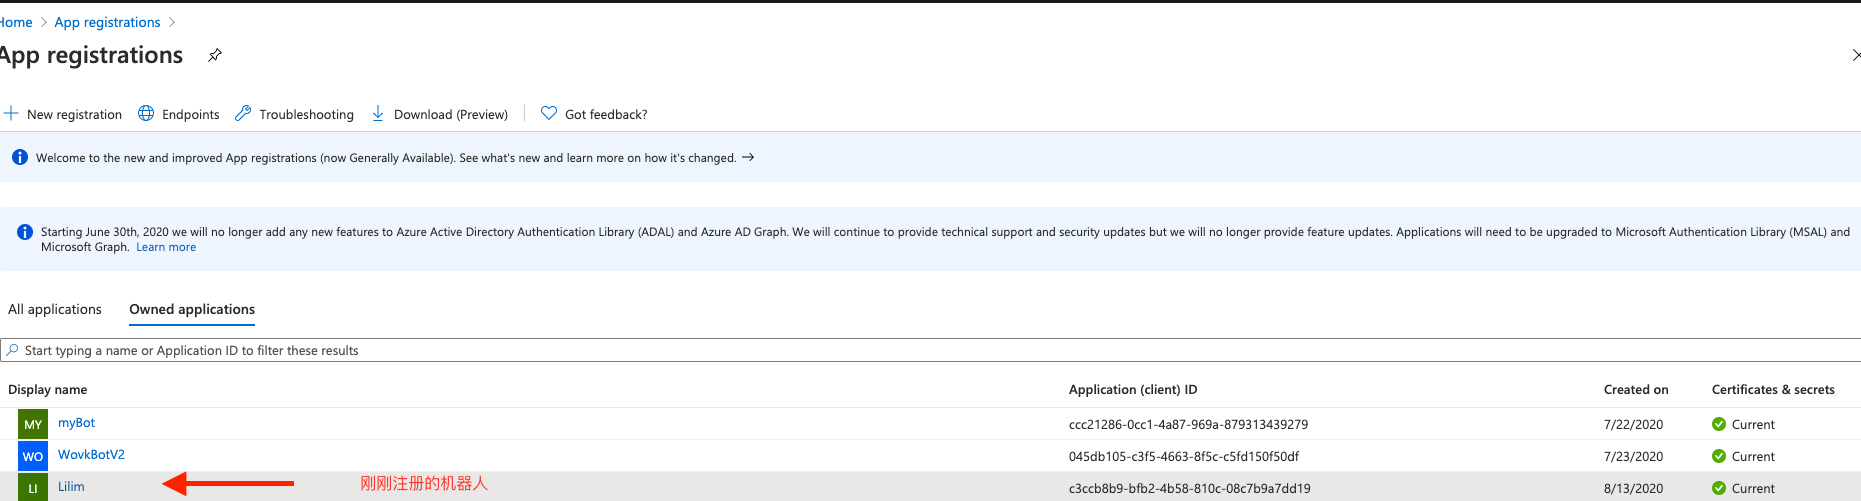1861x501 pixels.
Task: Click the green MY avatar for myBot
Action: pos(33,424)
